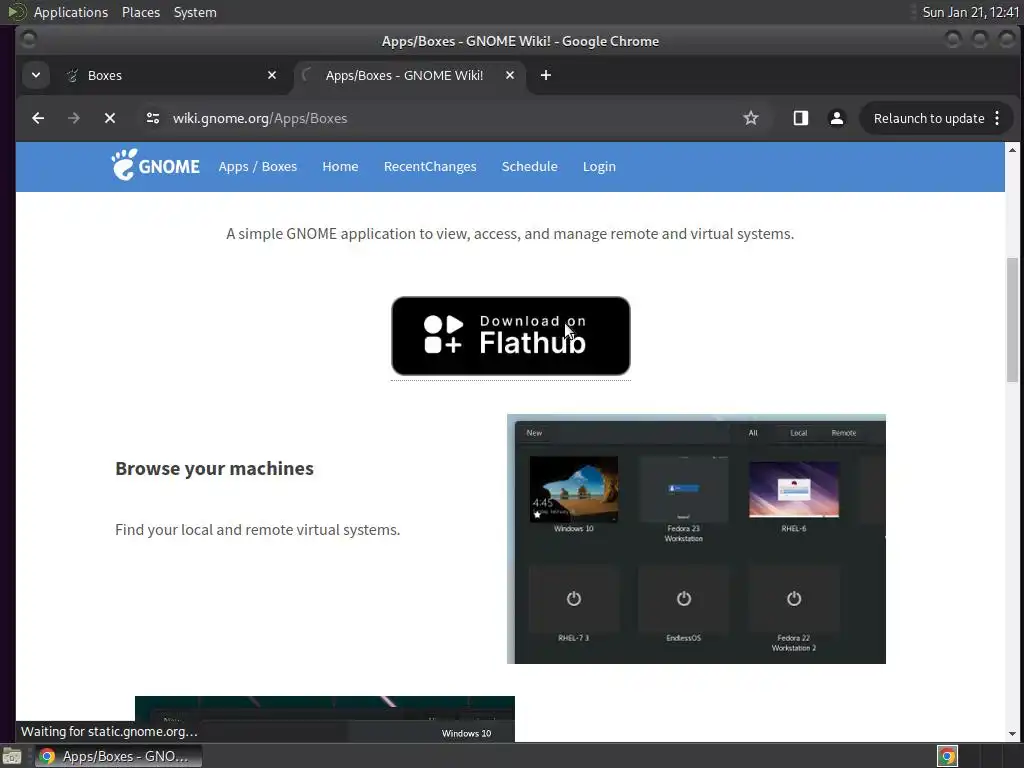Open a new tab

pyautogui.click(x=546, y=75)
